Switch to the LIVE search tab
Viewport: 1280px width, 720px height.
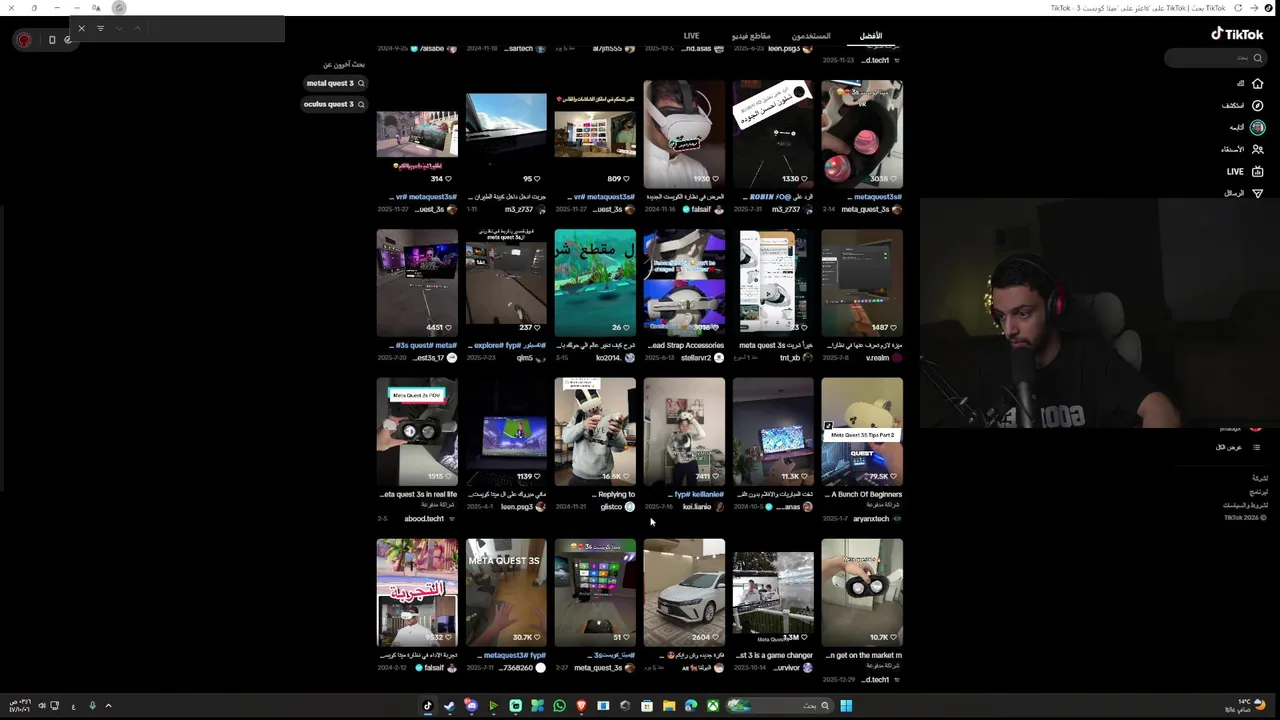(x=691, y=36)
